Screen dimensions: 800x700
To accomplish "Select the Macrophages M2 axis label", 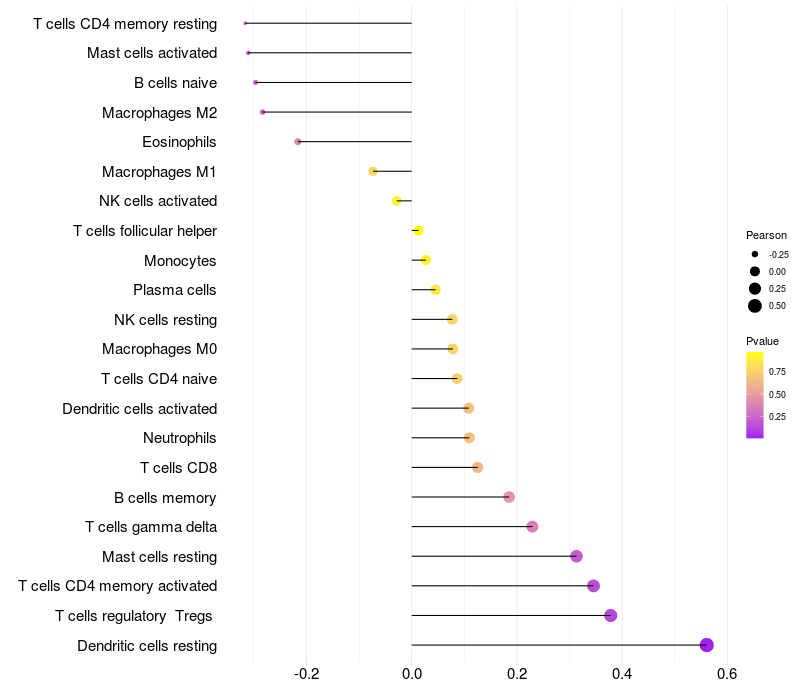I will [x=160, y=113].
